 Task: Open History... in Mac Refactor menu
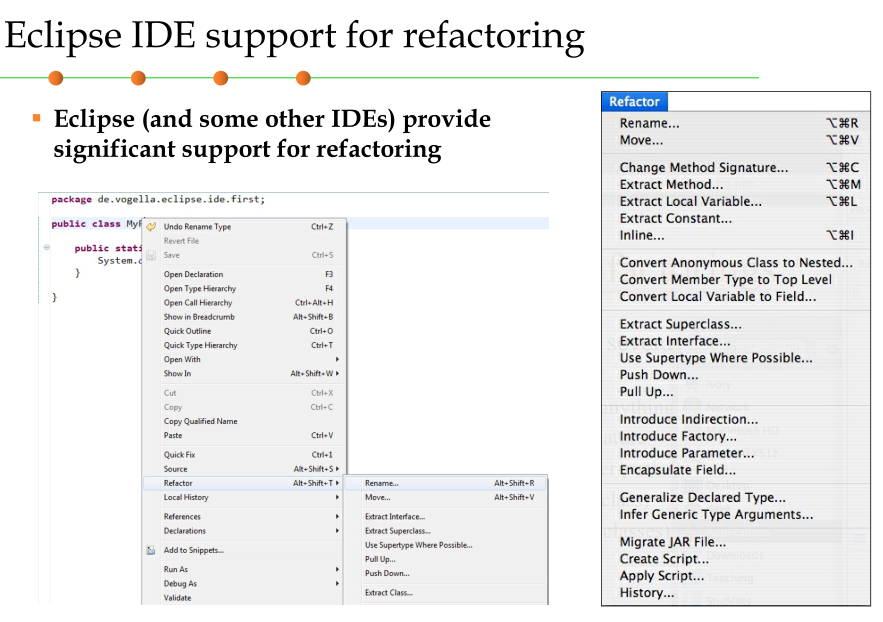point(736,593)
